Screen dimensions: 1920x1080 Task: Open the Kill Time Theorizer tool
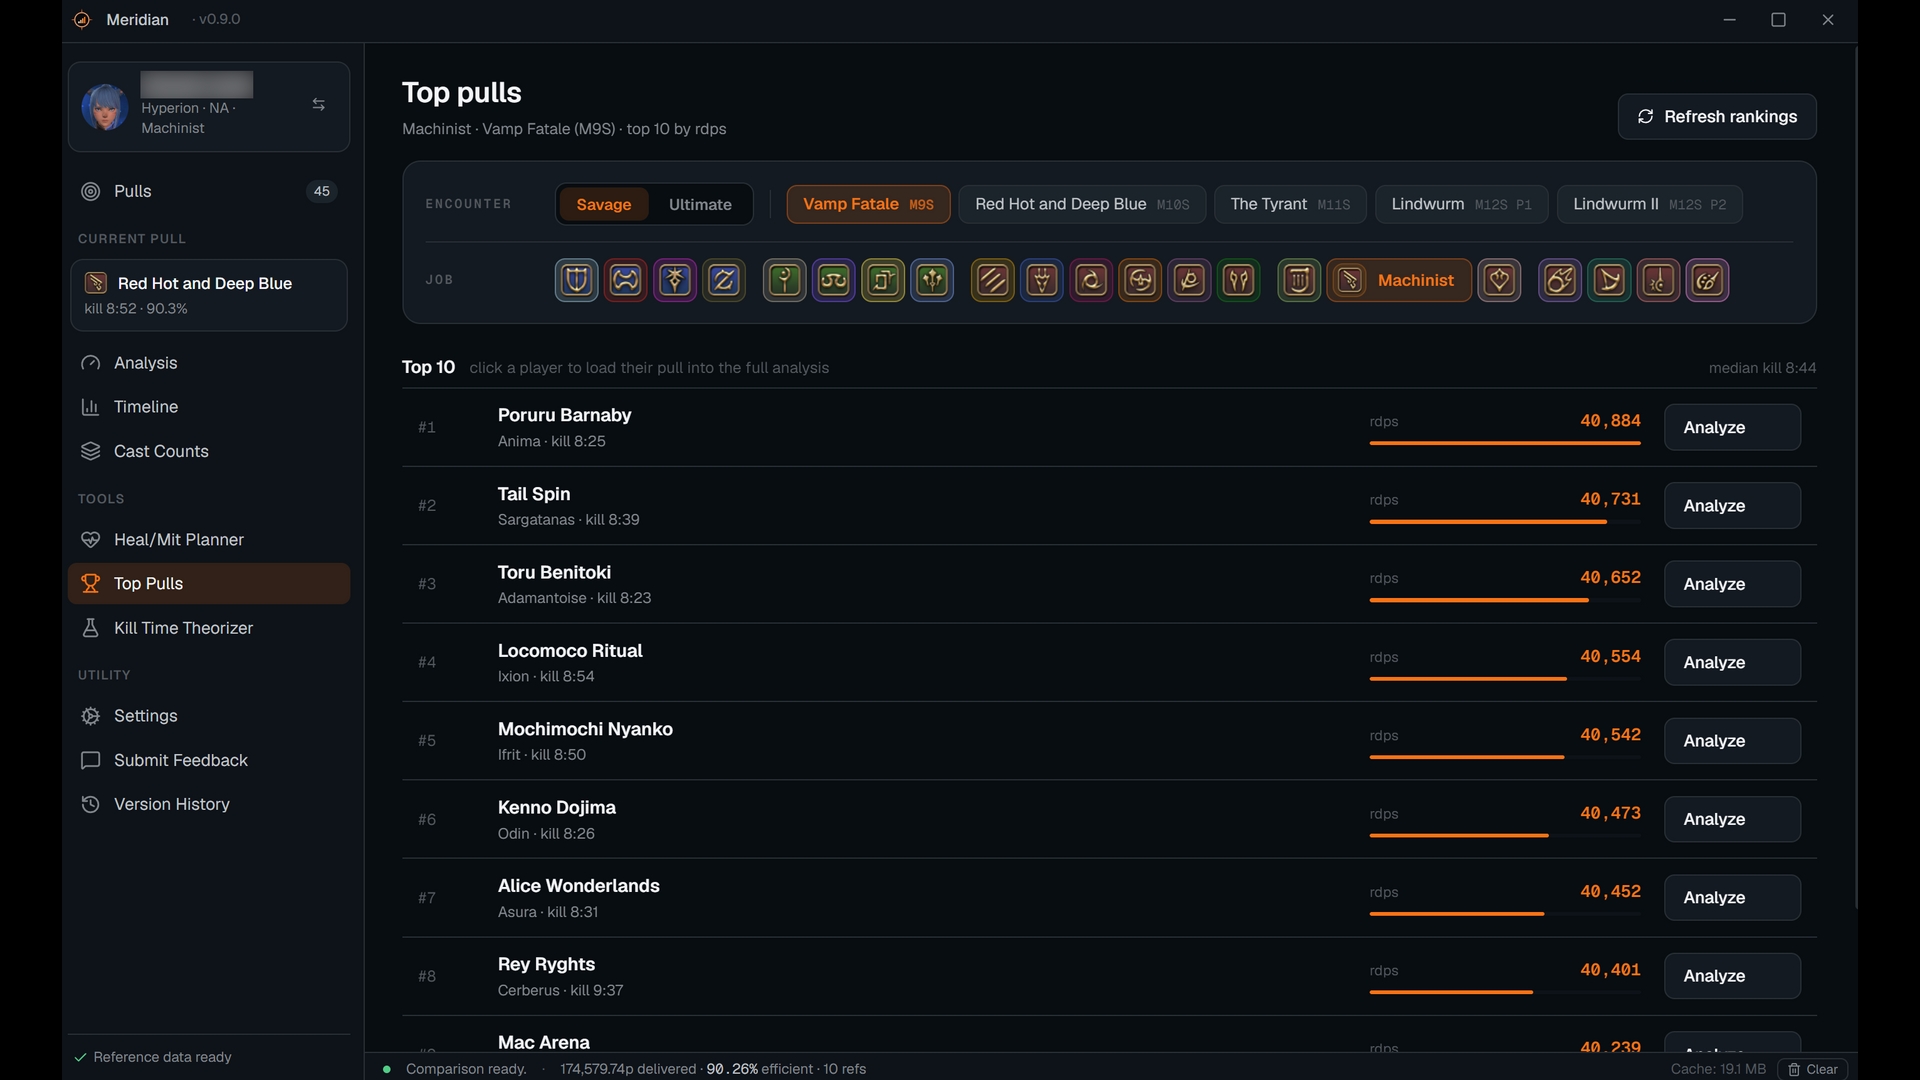click(209, 628)
